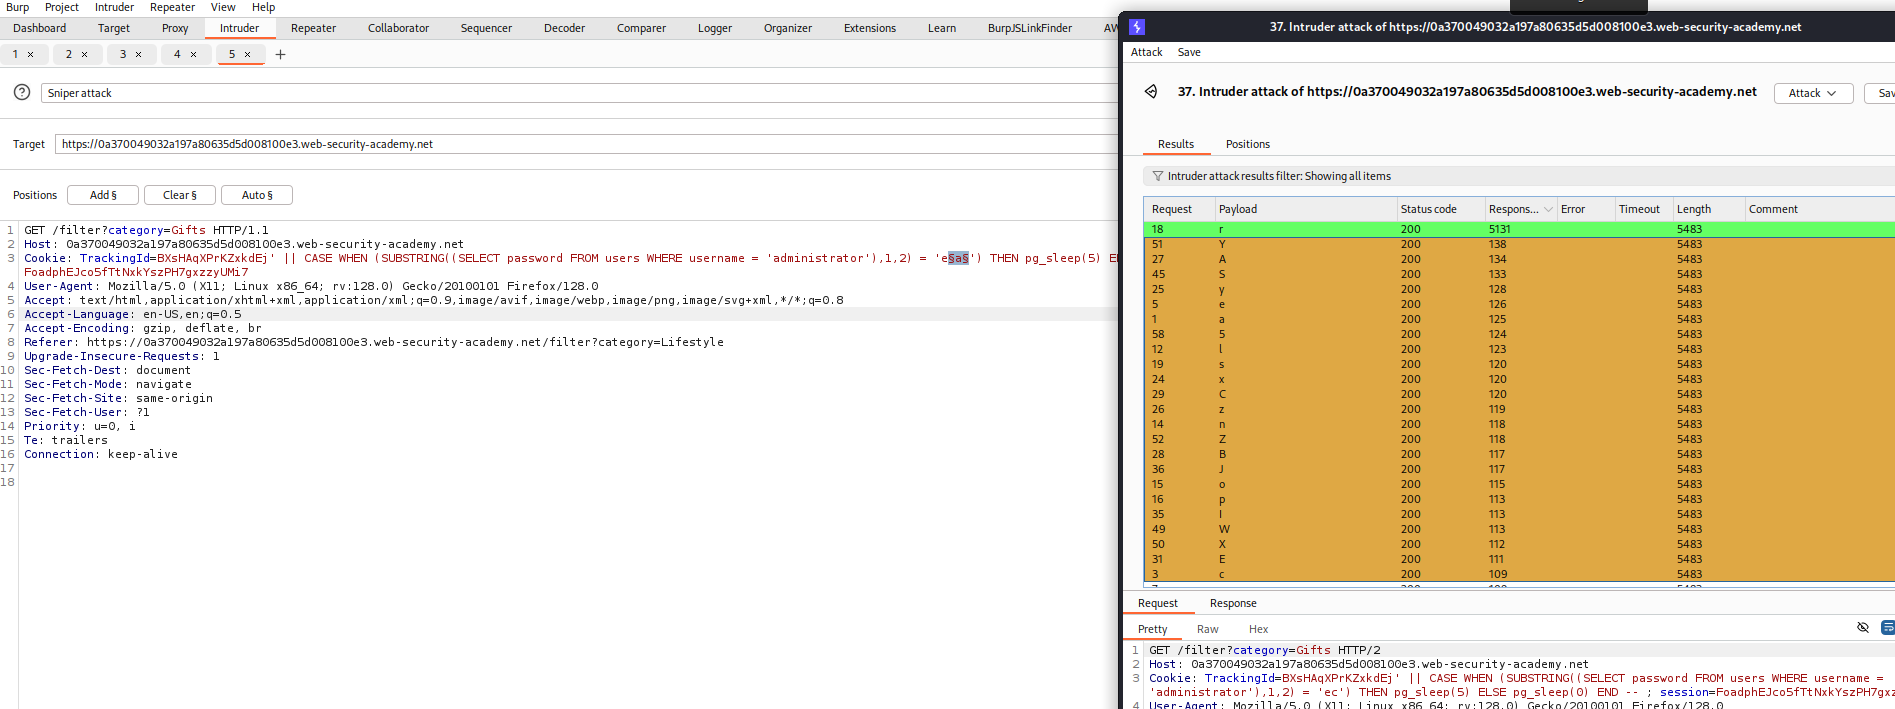
Task: Switch to the Sequencer tab
Action: point(486,28)
